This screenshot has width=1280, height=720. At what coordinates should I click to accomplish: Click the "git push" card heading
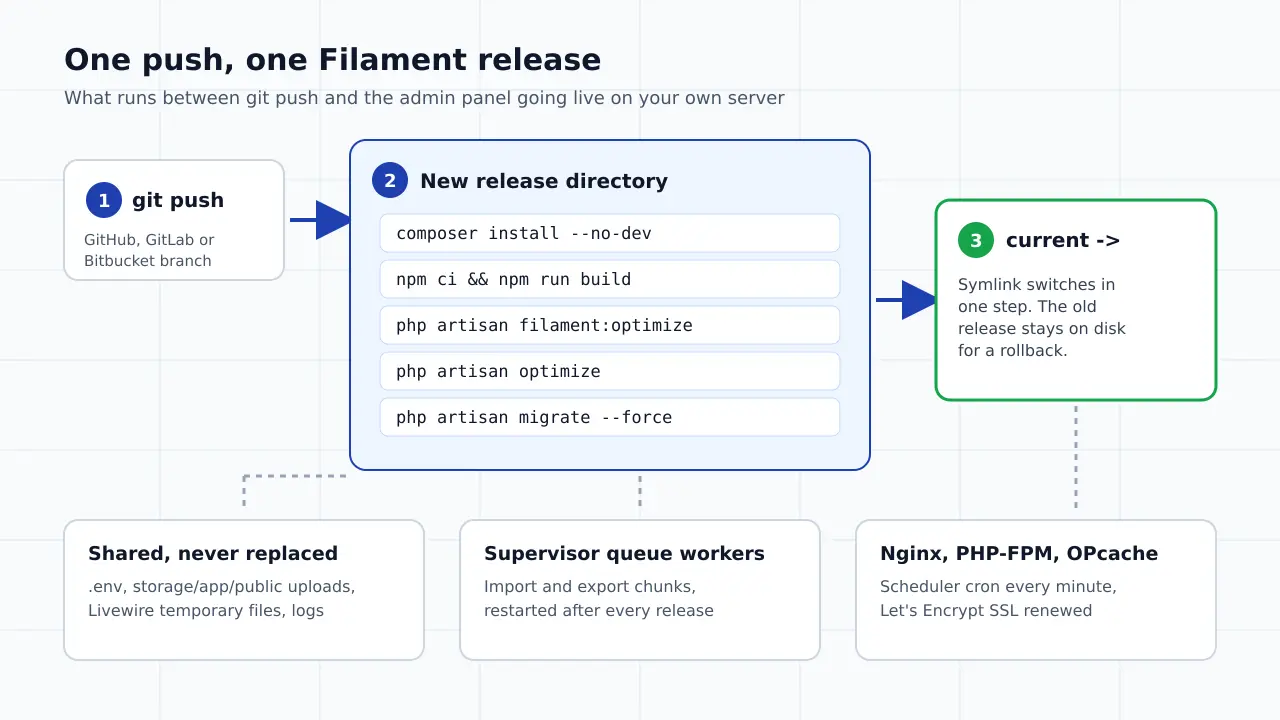178,200
